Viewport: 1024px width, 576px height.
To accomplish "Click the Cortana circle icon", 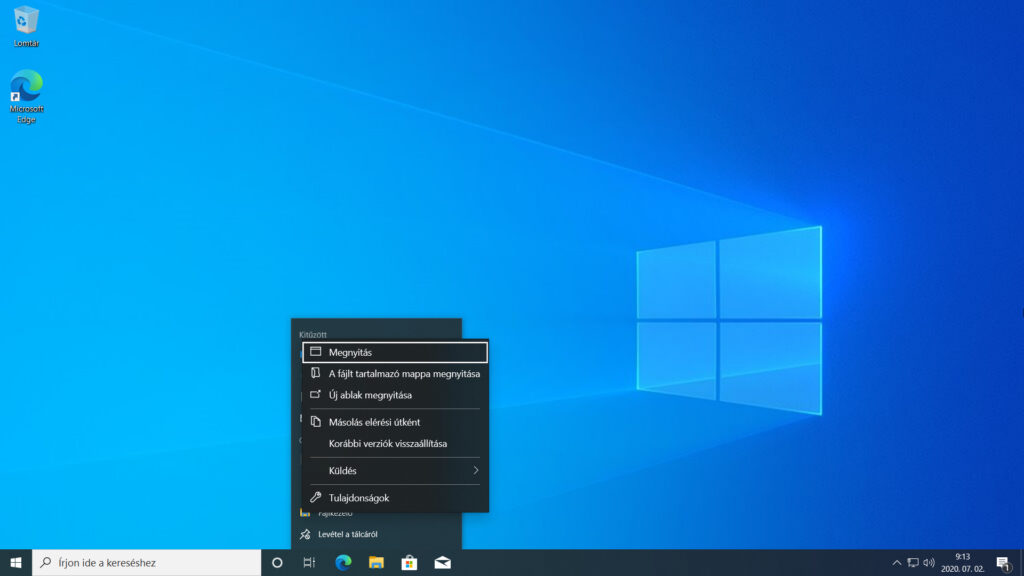I will (x=277, y=562).
